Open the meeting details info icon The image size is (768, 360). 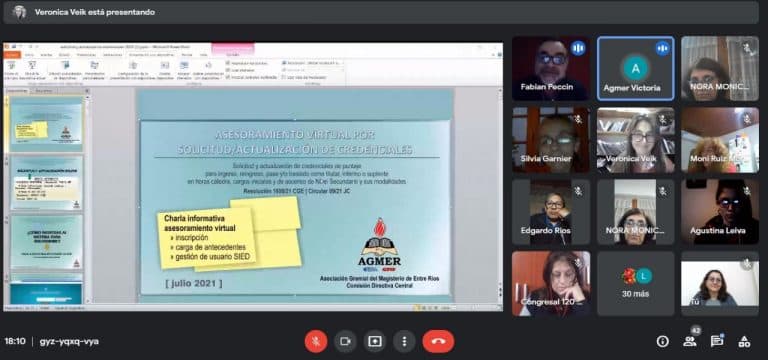pos(663,341)
